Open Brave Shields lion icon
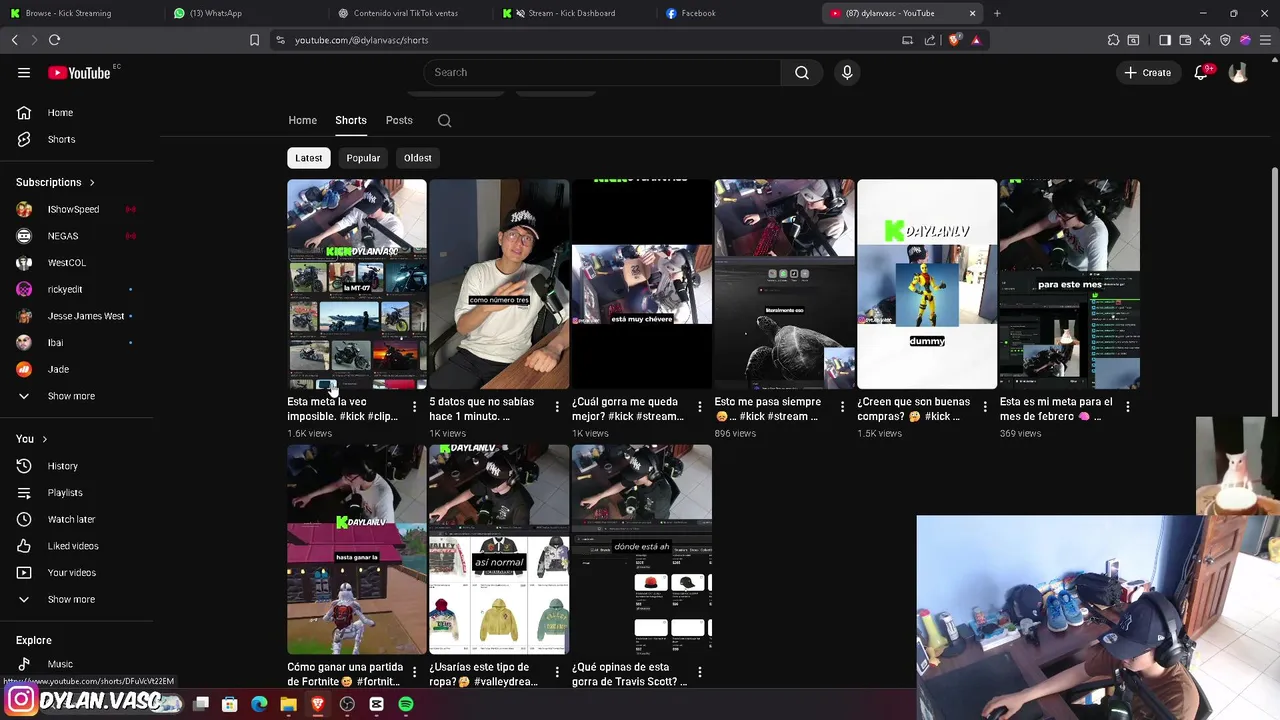 (x=954, y=40)
